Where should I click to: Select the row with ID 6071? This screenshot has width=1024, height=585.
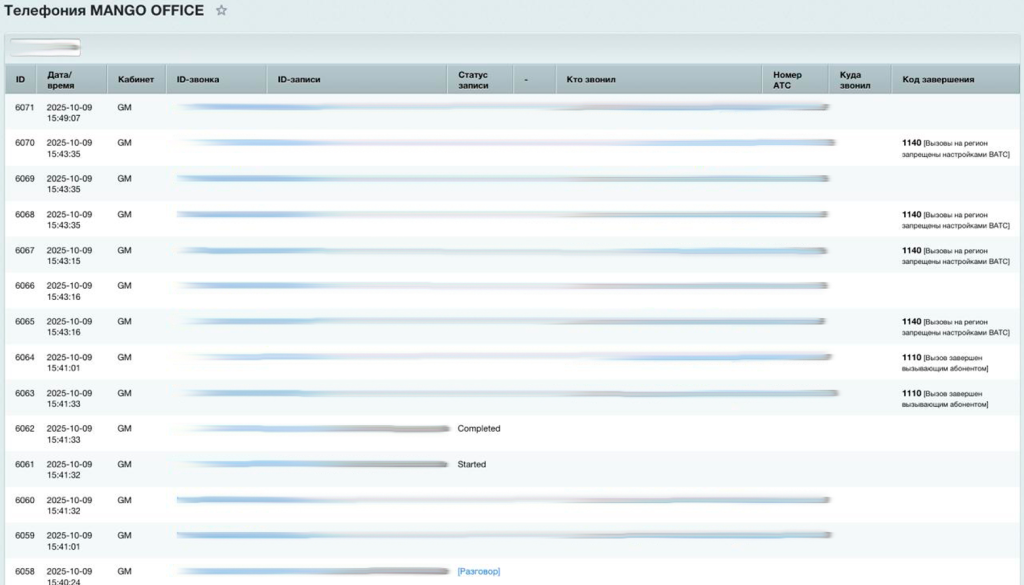tap(25, 107)
